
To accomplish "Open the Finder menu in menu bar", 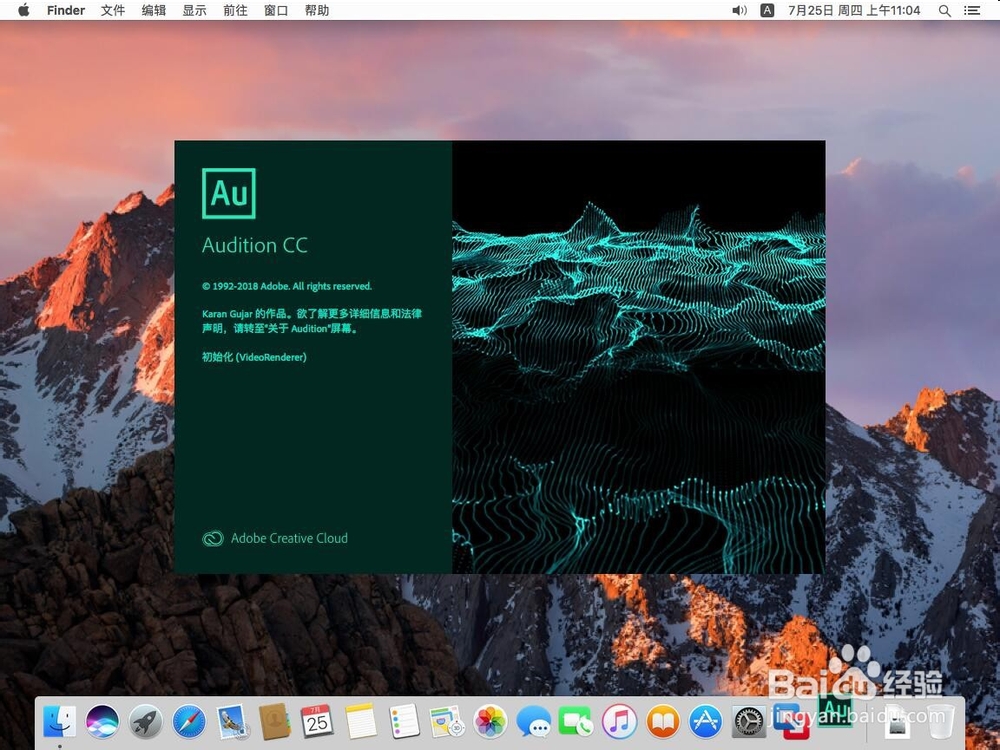I will coord(66,10).
